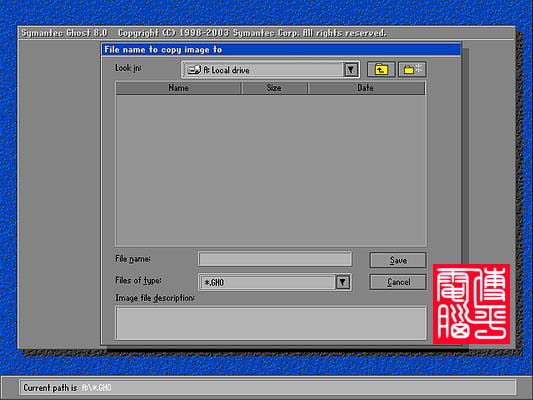Viewport: 533px width, 400px height.
Task: Click the File name label
Action: tap(133, 259)
